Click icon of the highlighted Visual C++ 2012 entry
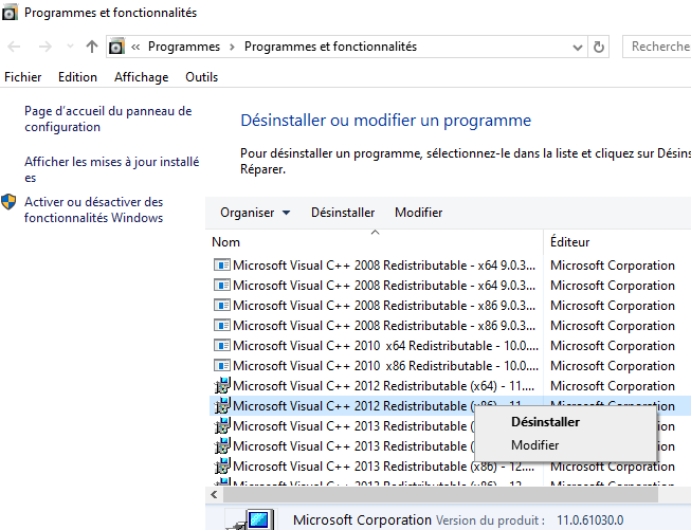 point(222,406)
